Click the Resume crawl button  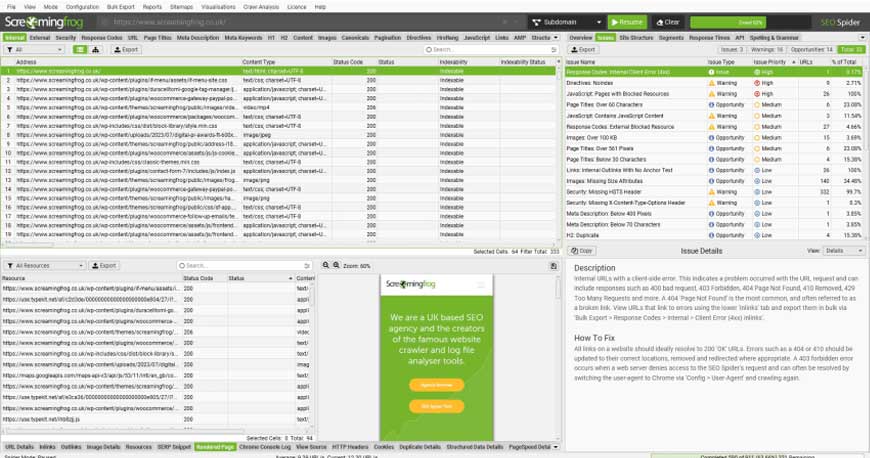(x=626, y=22)
